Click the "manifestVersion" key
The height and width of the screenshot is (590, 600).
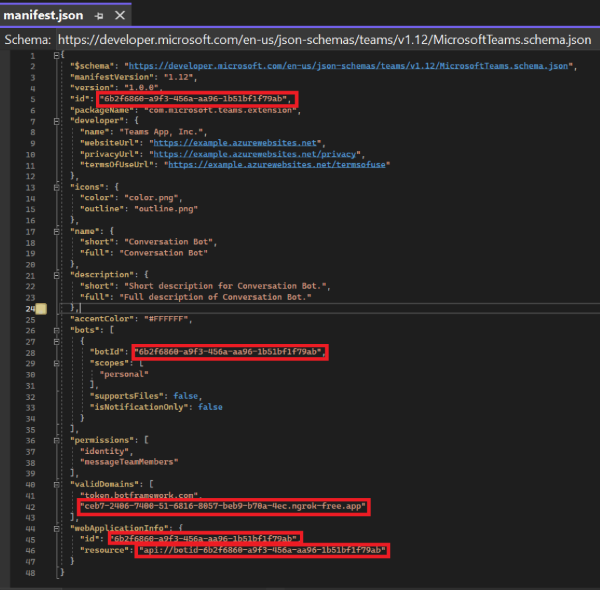click(x=112, y=77)
